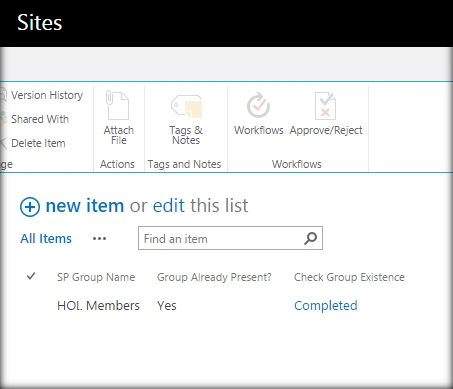Open Shared With in ribbon
Viewport: 453px width, 389px height.
point(40,119)
